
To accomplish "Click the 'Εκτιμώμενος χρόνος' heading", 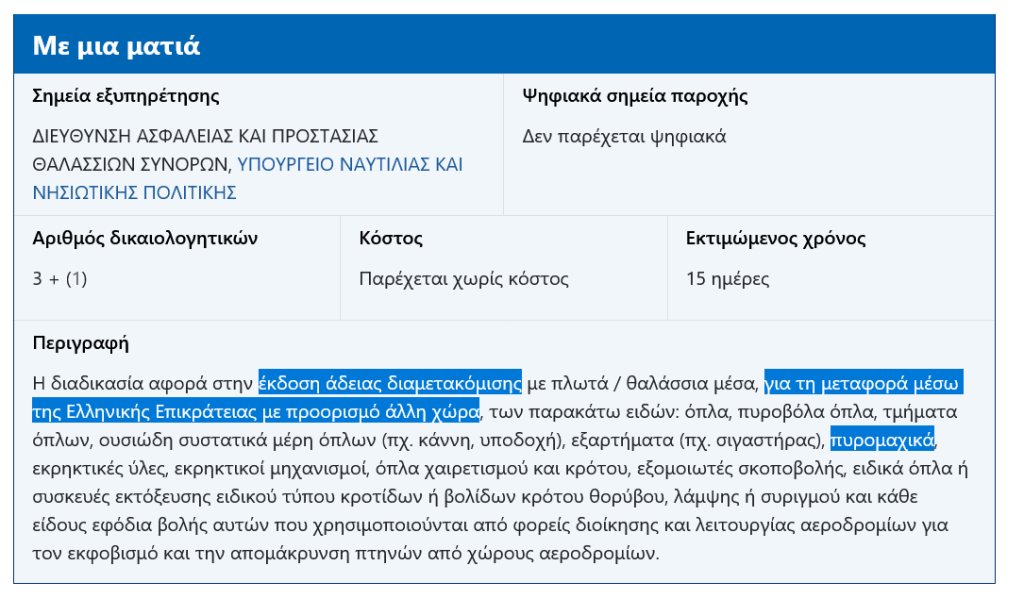I will pyautogui.click(x=776, y=239).
